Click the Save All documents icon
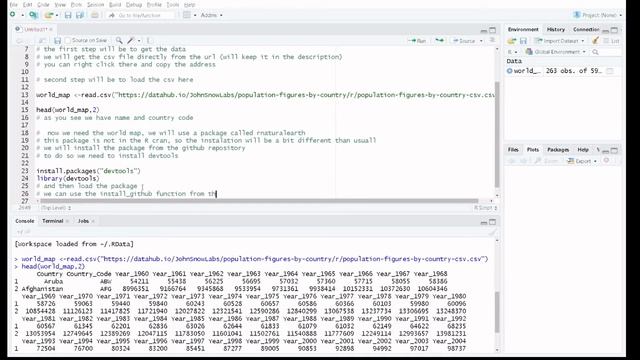Image resolution: width=640 pixels, height=360 pixels. pos(80,15)
